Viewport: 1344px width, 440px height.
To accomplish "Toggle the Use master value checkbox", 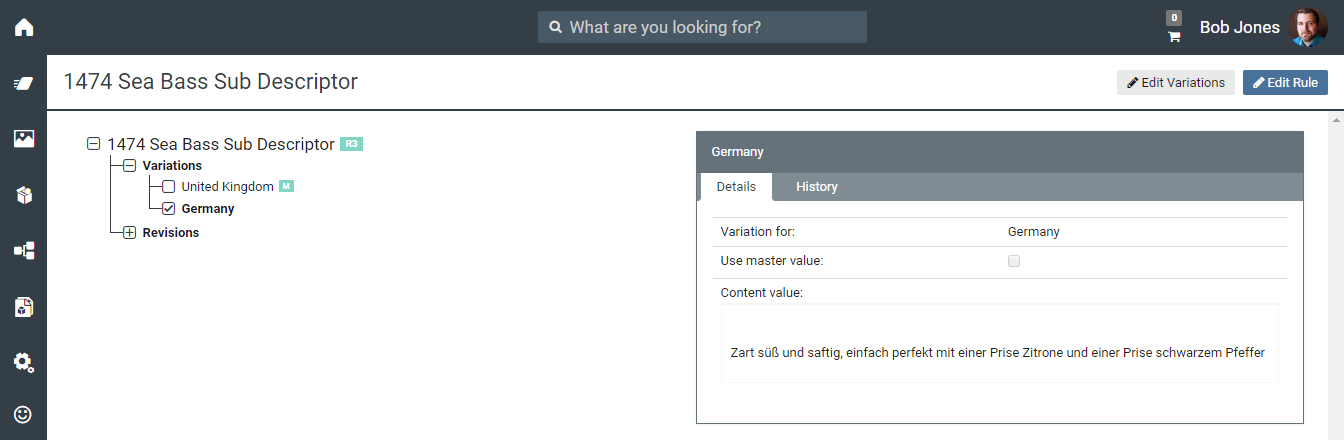I will [1014, 261].
